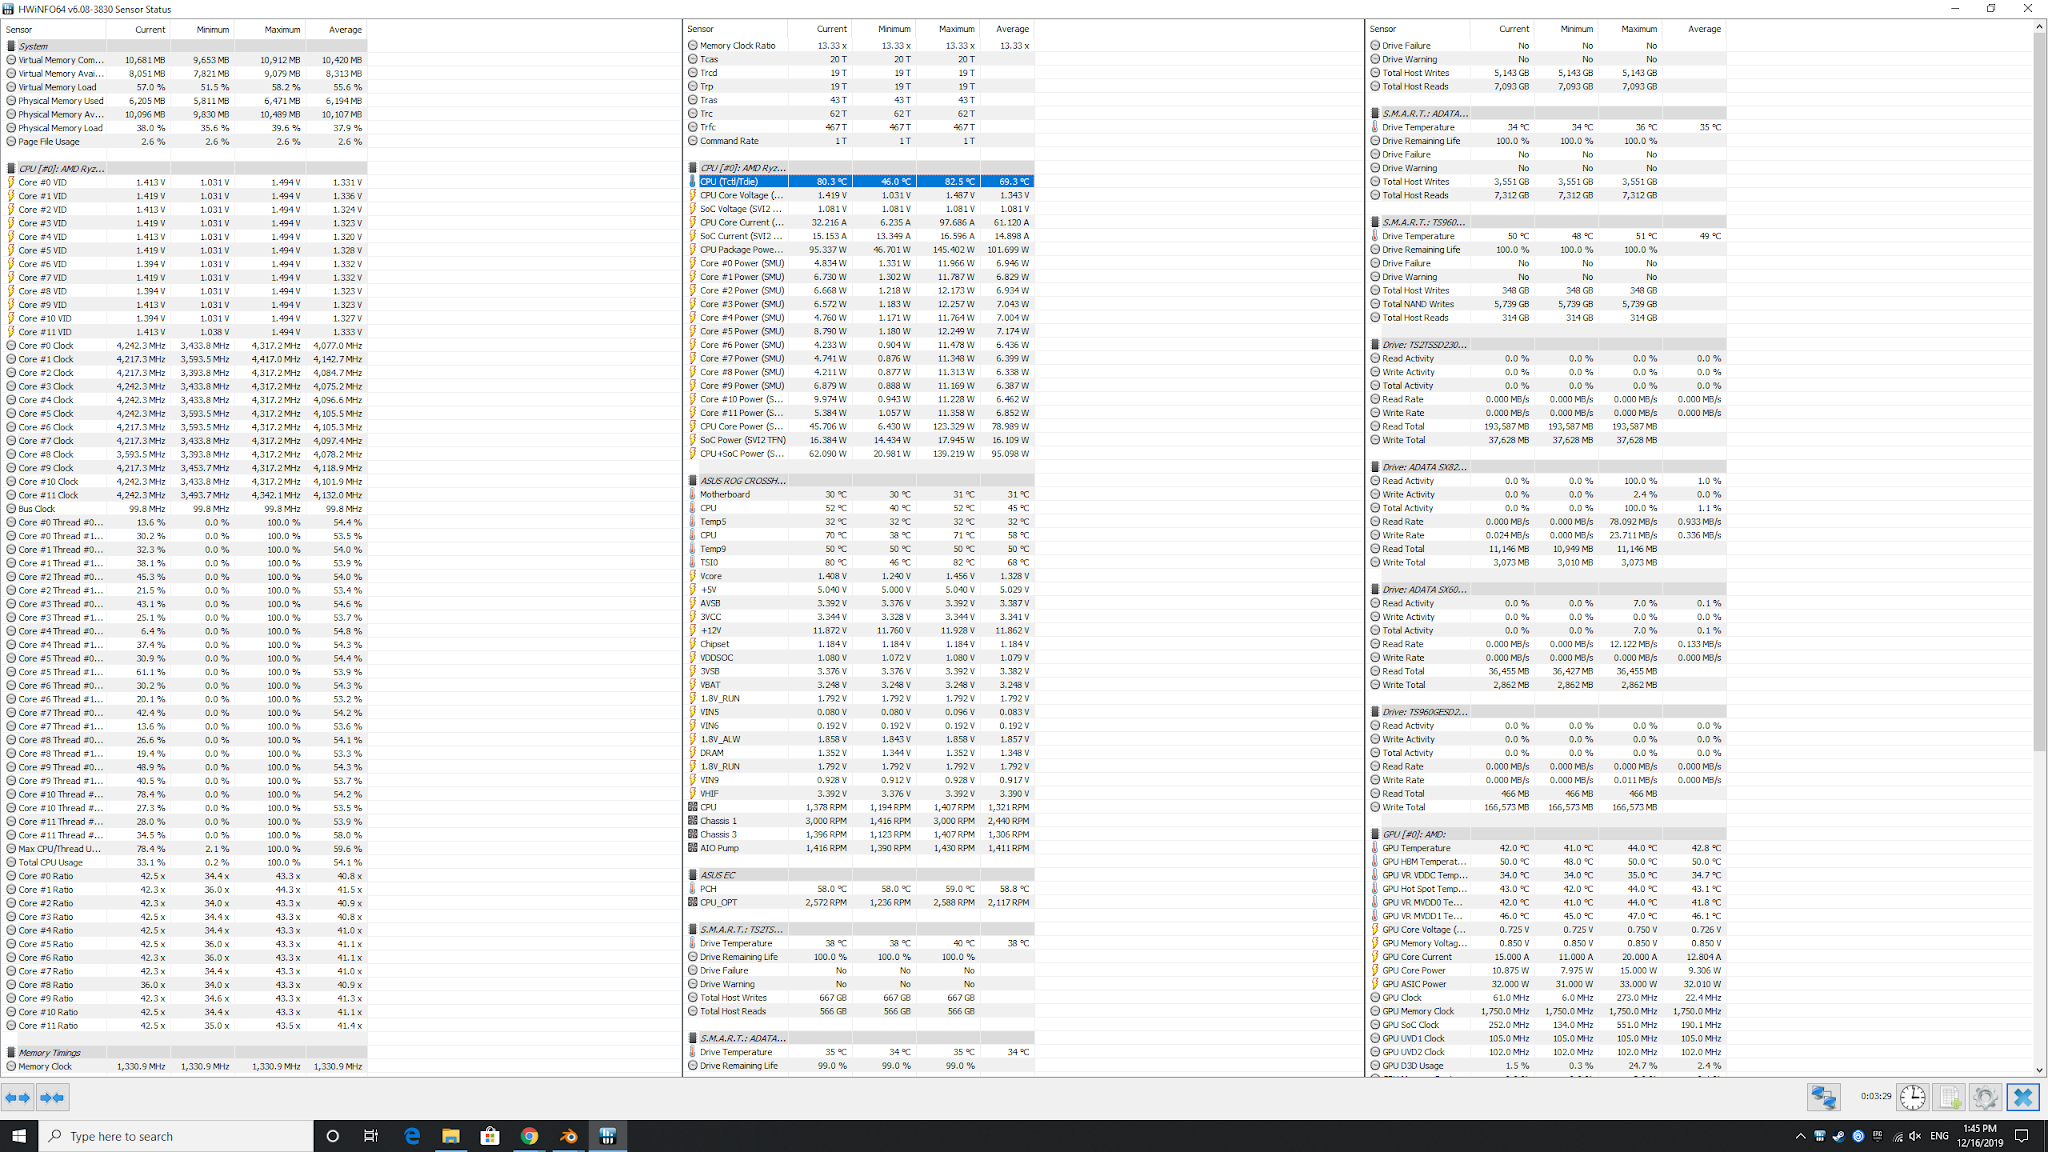The height and width of the screenshot is (1152, 2048).
Task: Open remote monitoring via two-computers icon
Action: pos(1823,1097)
